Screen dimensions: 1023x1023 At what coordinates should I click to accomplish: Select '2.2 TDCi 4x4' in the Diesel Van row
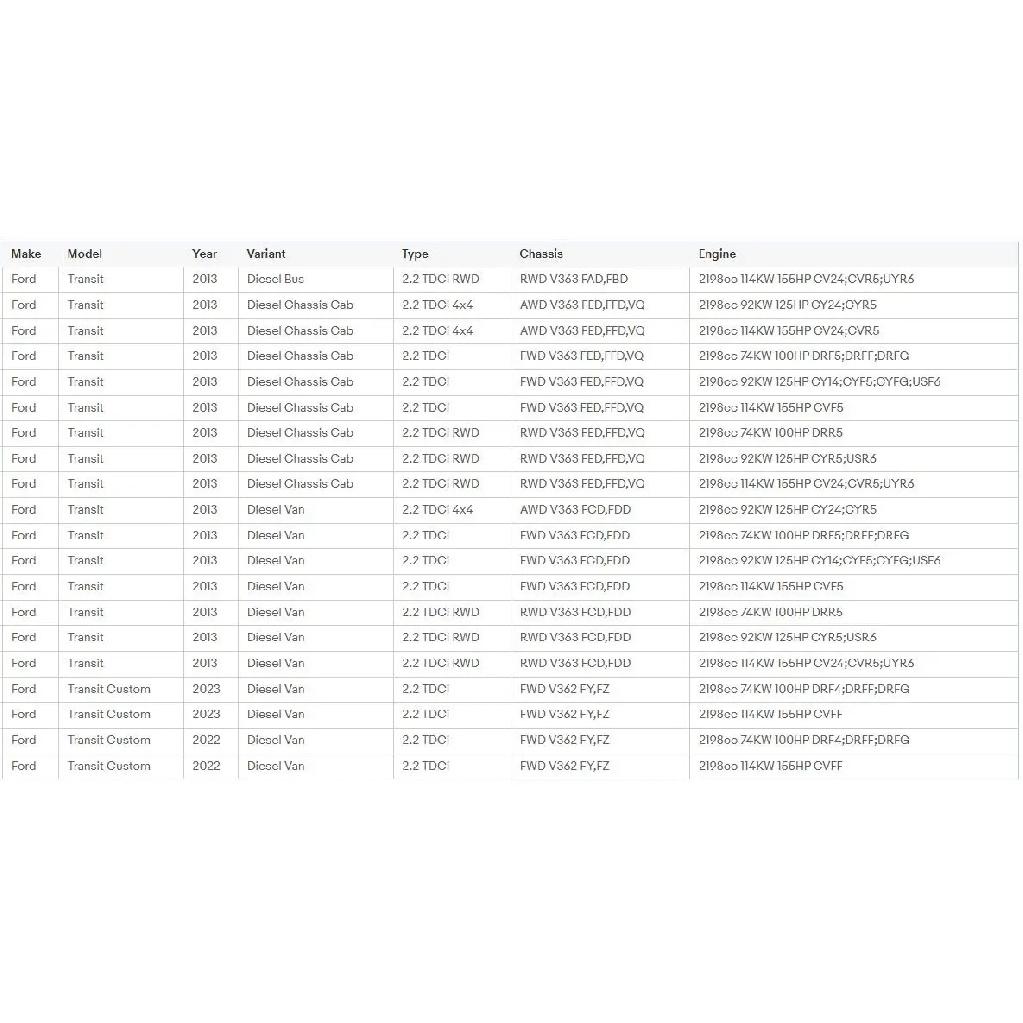click(437, 510)
